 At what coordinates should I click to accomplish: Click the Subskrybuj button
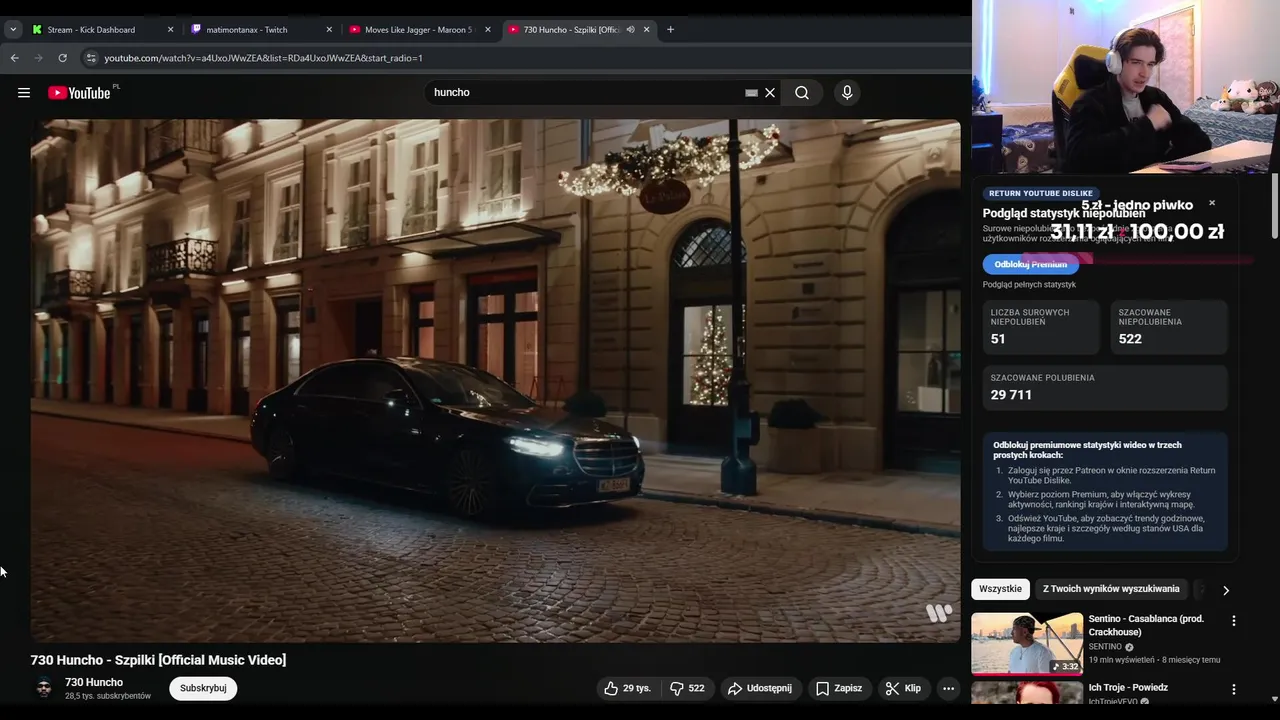click(203, 688)
